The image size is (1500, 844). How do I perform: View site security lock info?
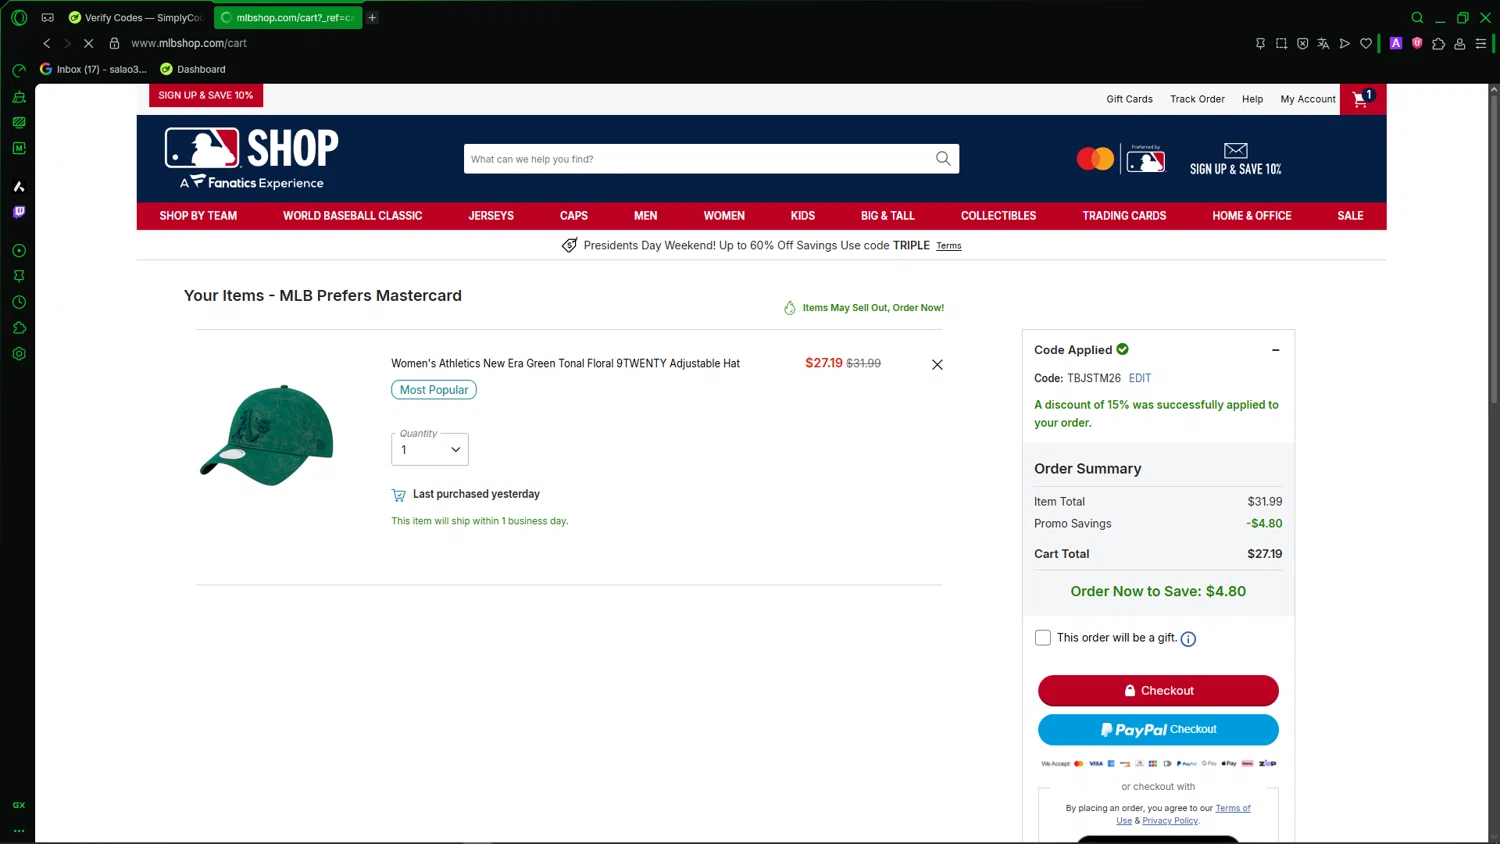point(114,43)
